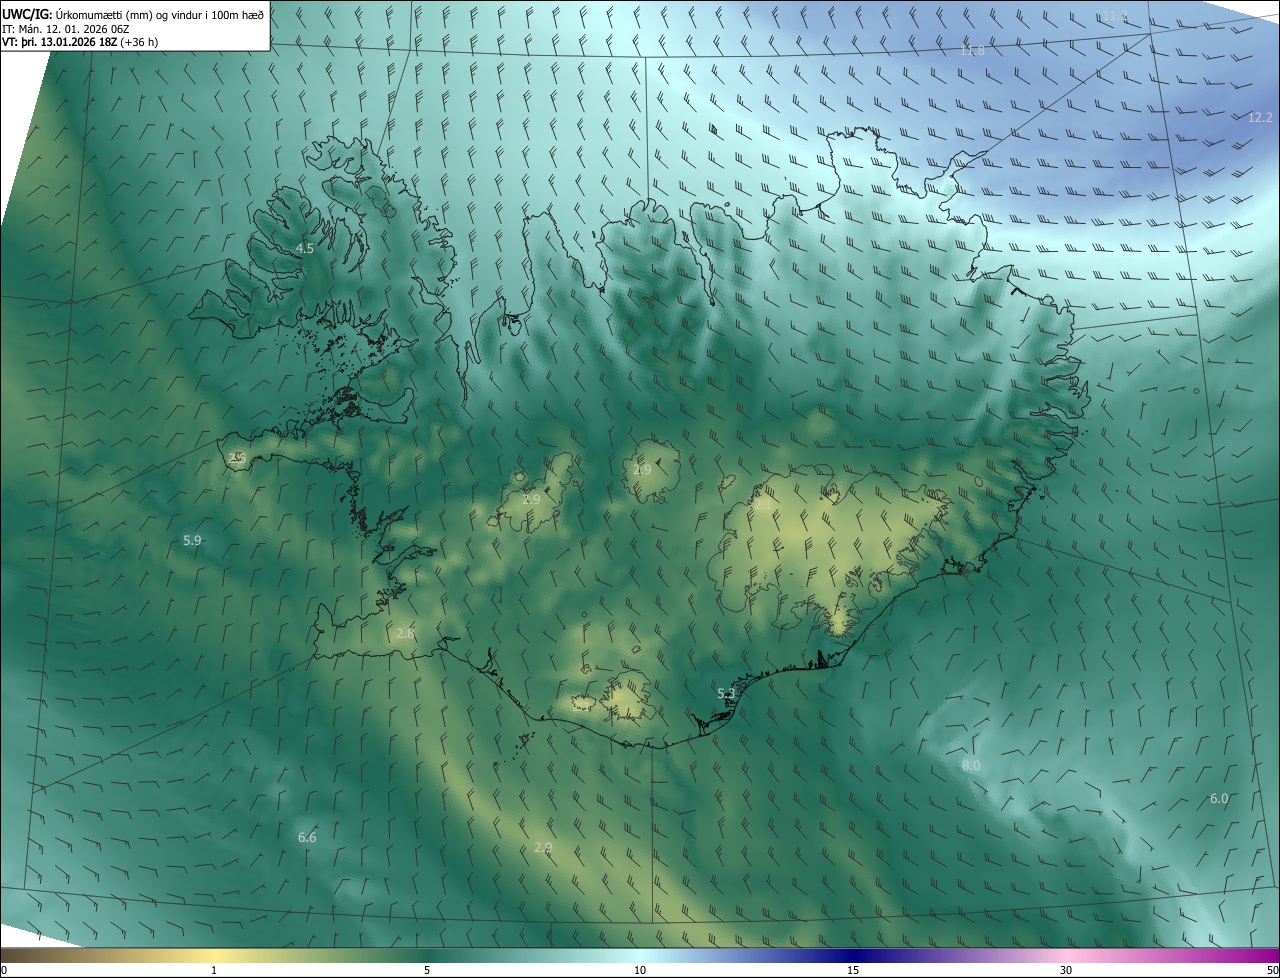Click the 5 tick label on the color scale

click(x=427, y=970)
